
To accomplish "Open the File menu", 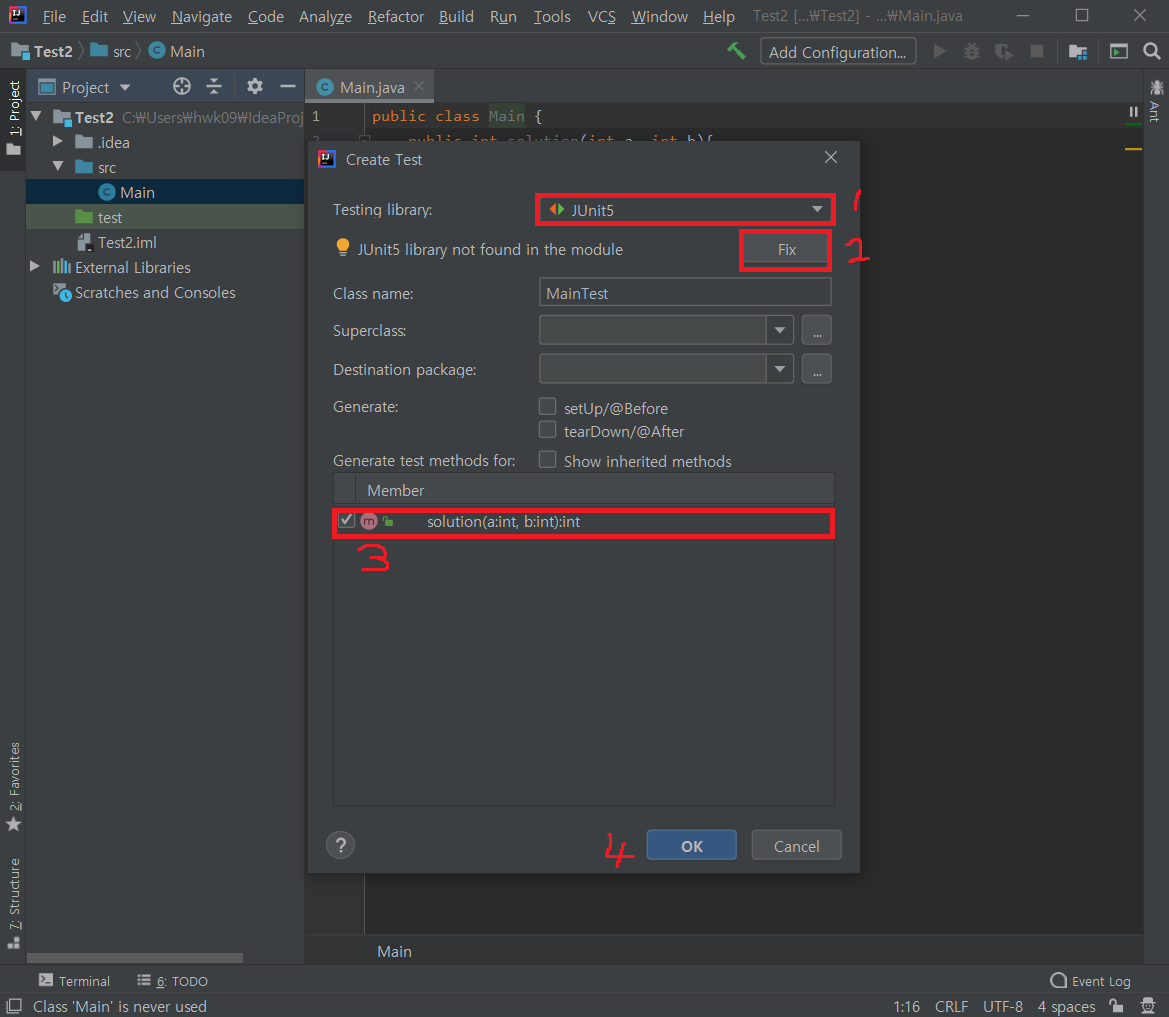I will click(x=54, y=16).
